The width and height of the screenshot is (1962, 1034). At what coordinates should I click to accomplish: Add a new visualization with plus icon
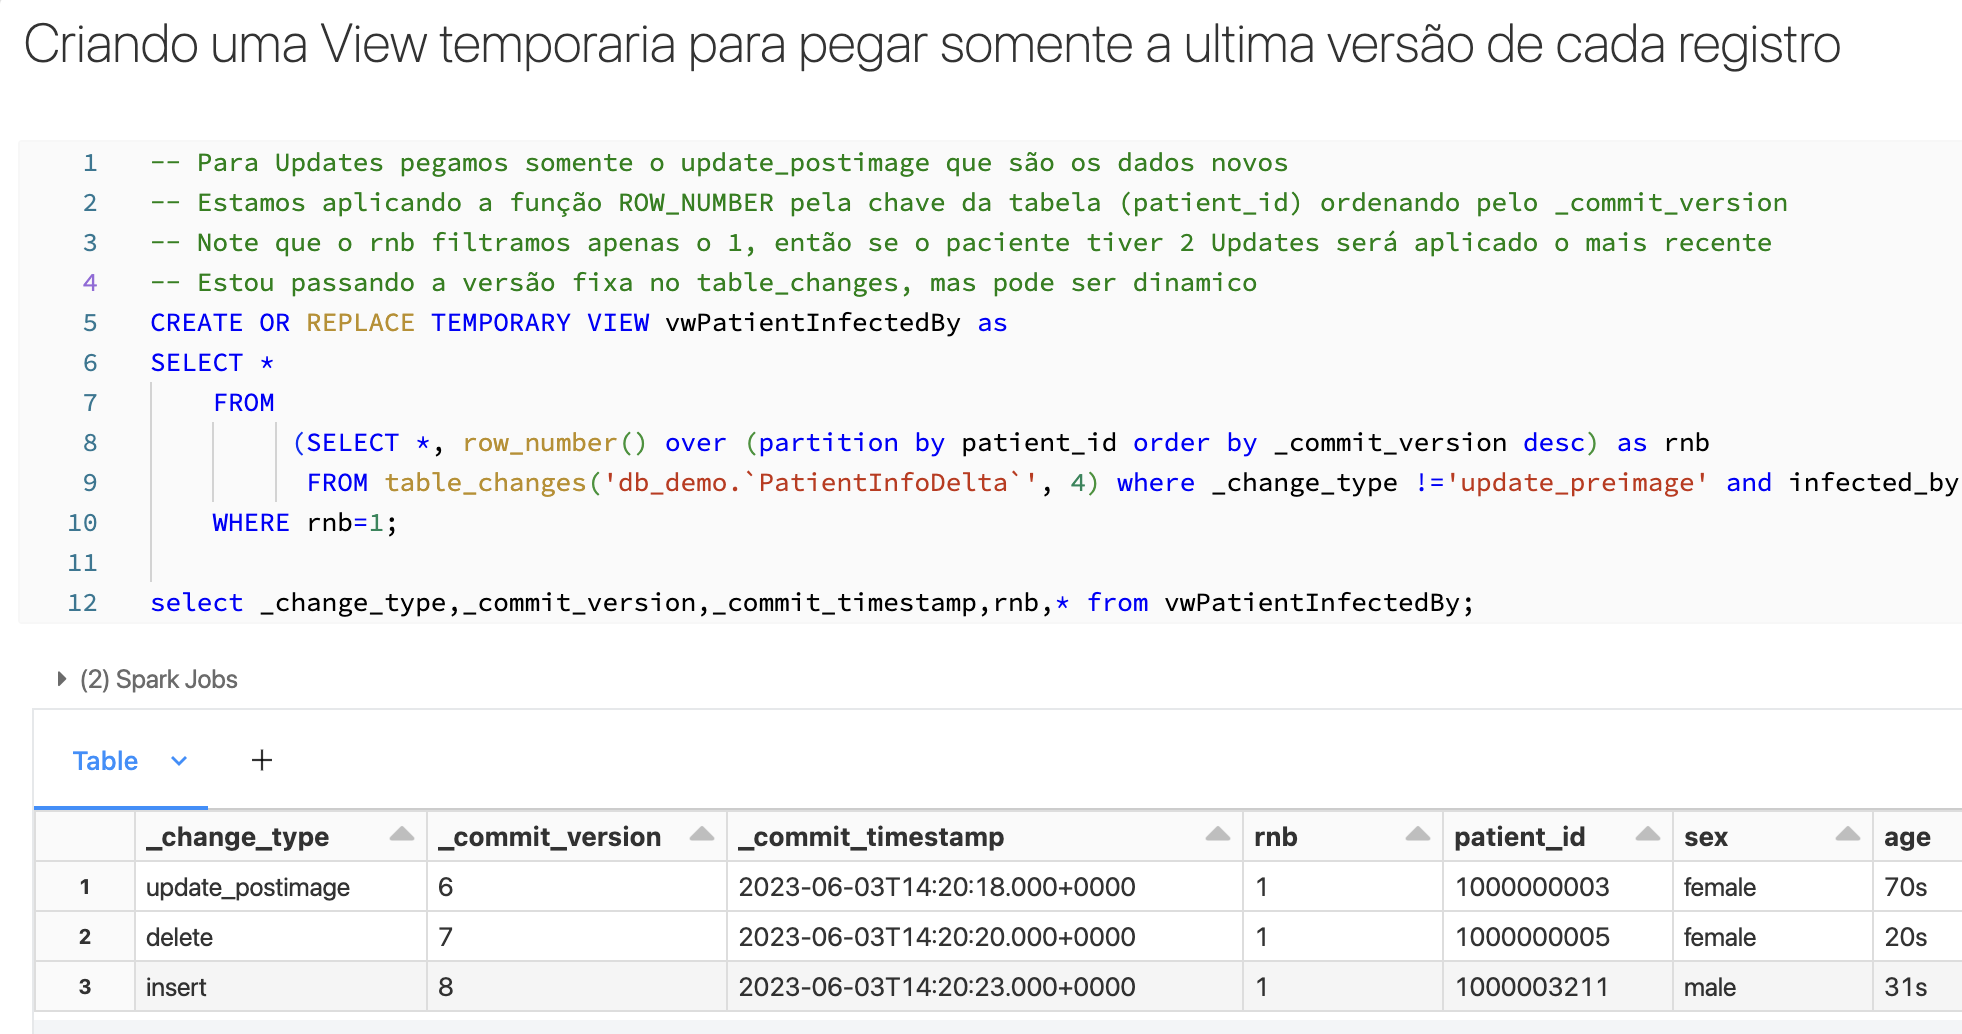coord(262,761)
